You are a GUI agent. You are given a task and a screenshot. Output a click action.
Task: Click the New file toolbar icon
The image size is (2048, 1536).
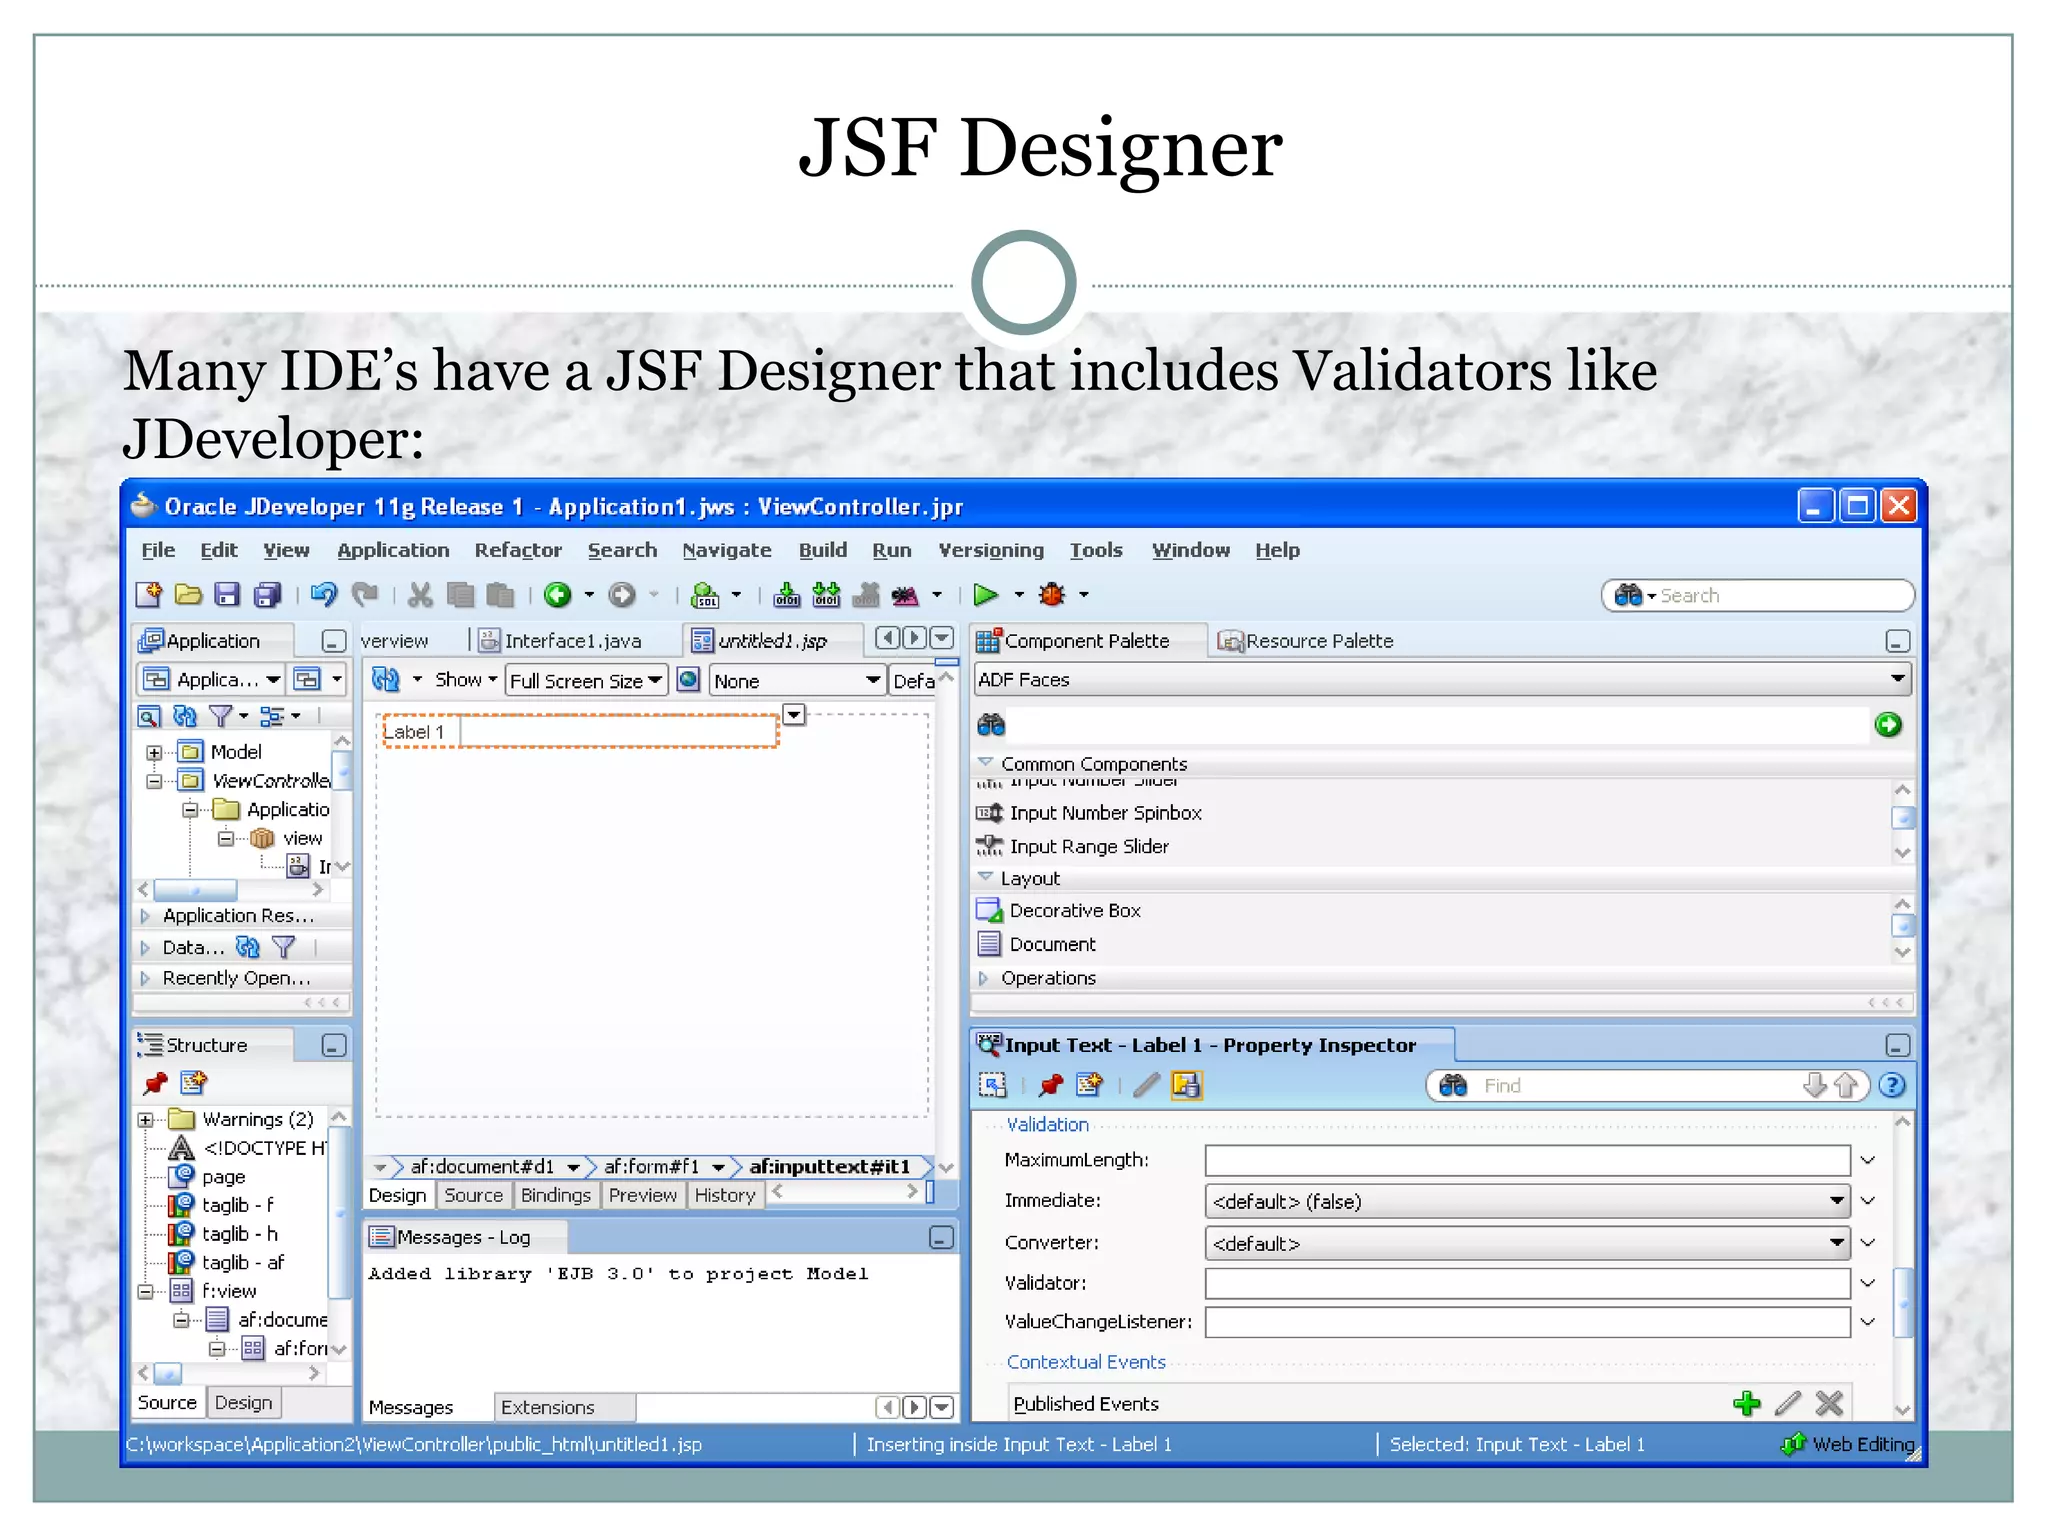(149, 595)
